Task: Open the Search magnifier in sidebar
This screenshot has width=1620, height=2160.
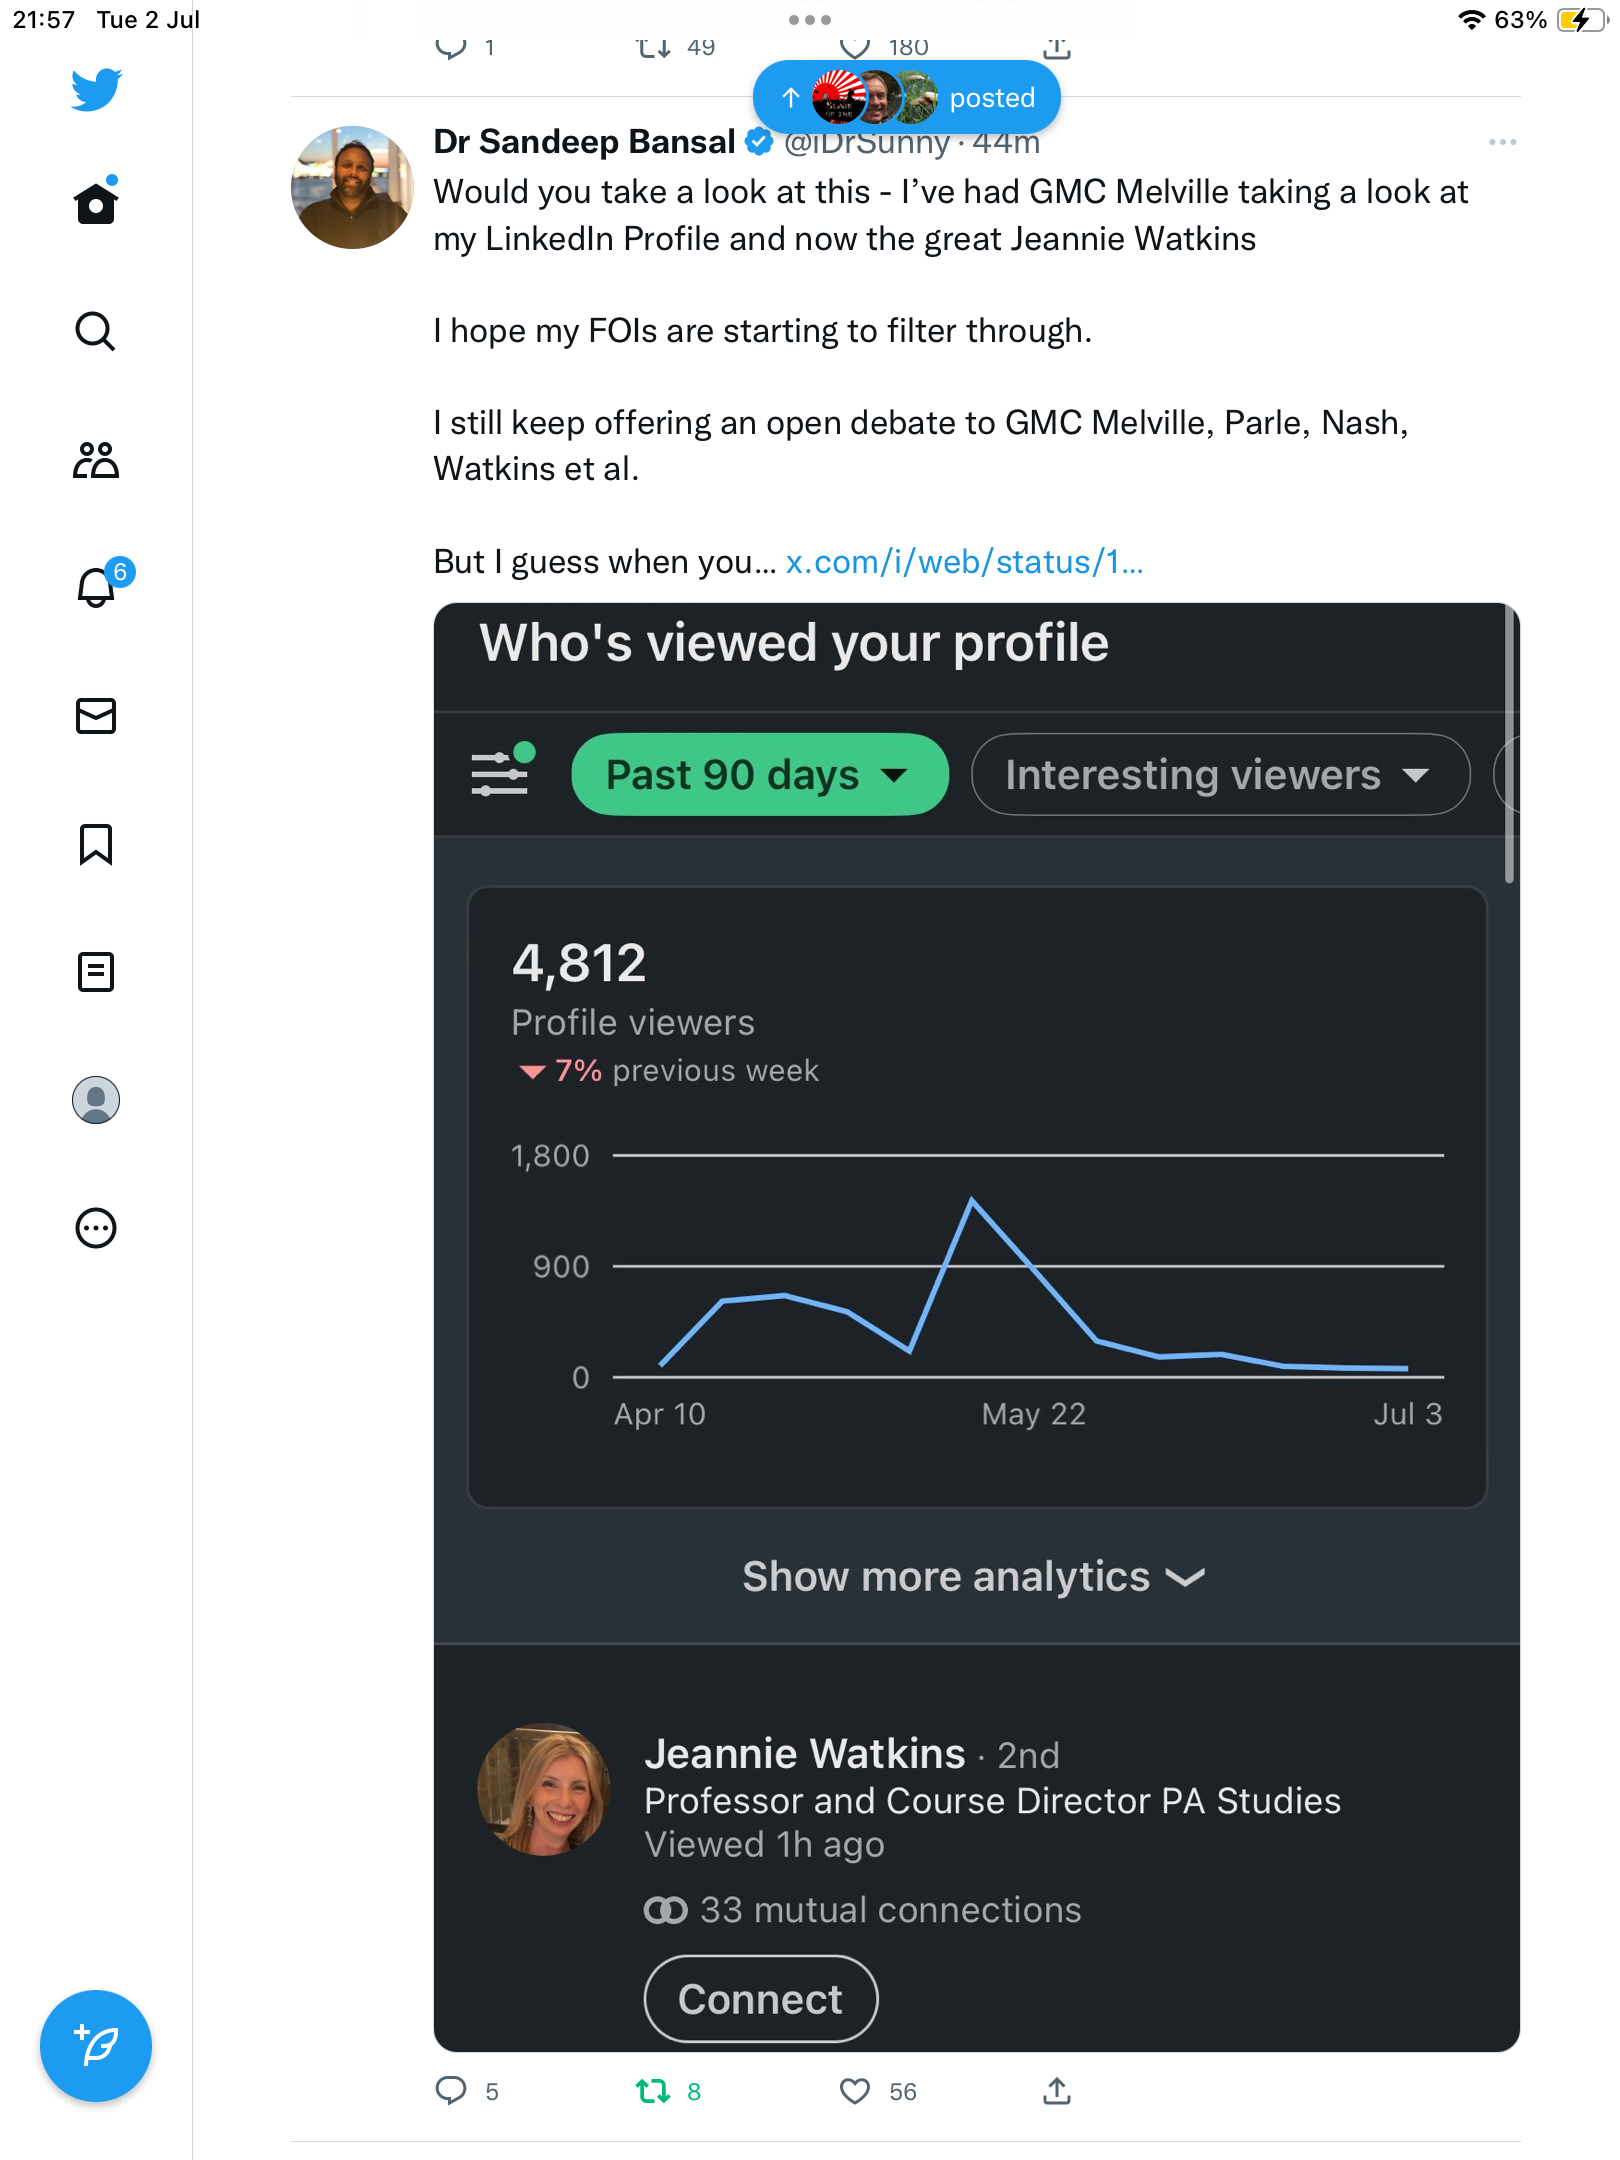Action: pos(96,331)
